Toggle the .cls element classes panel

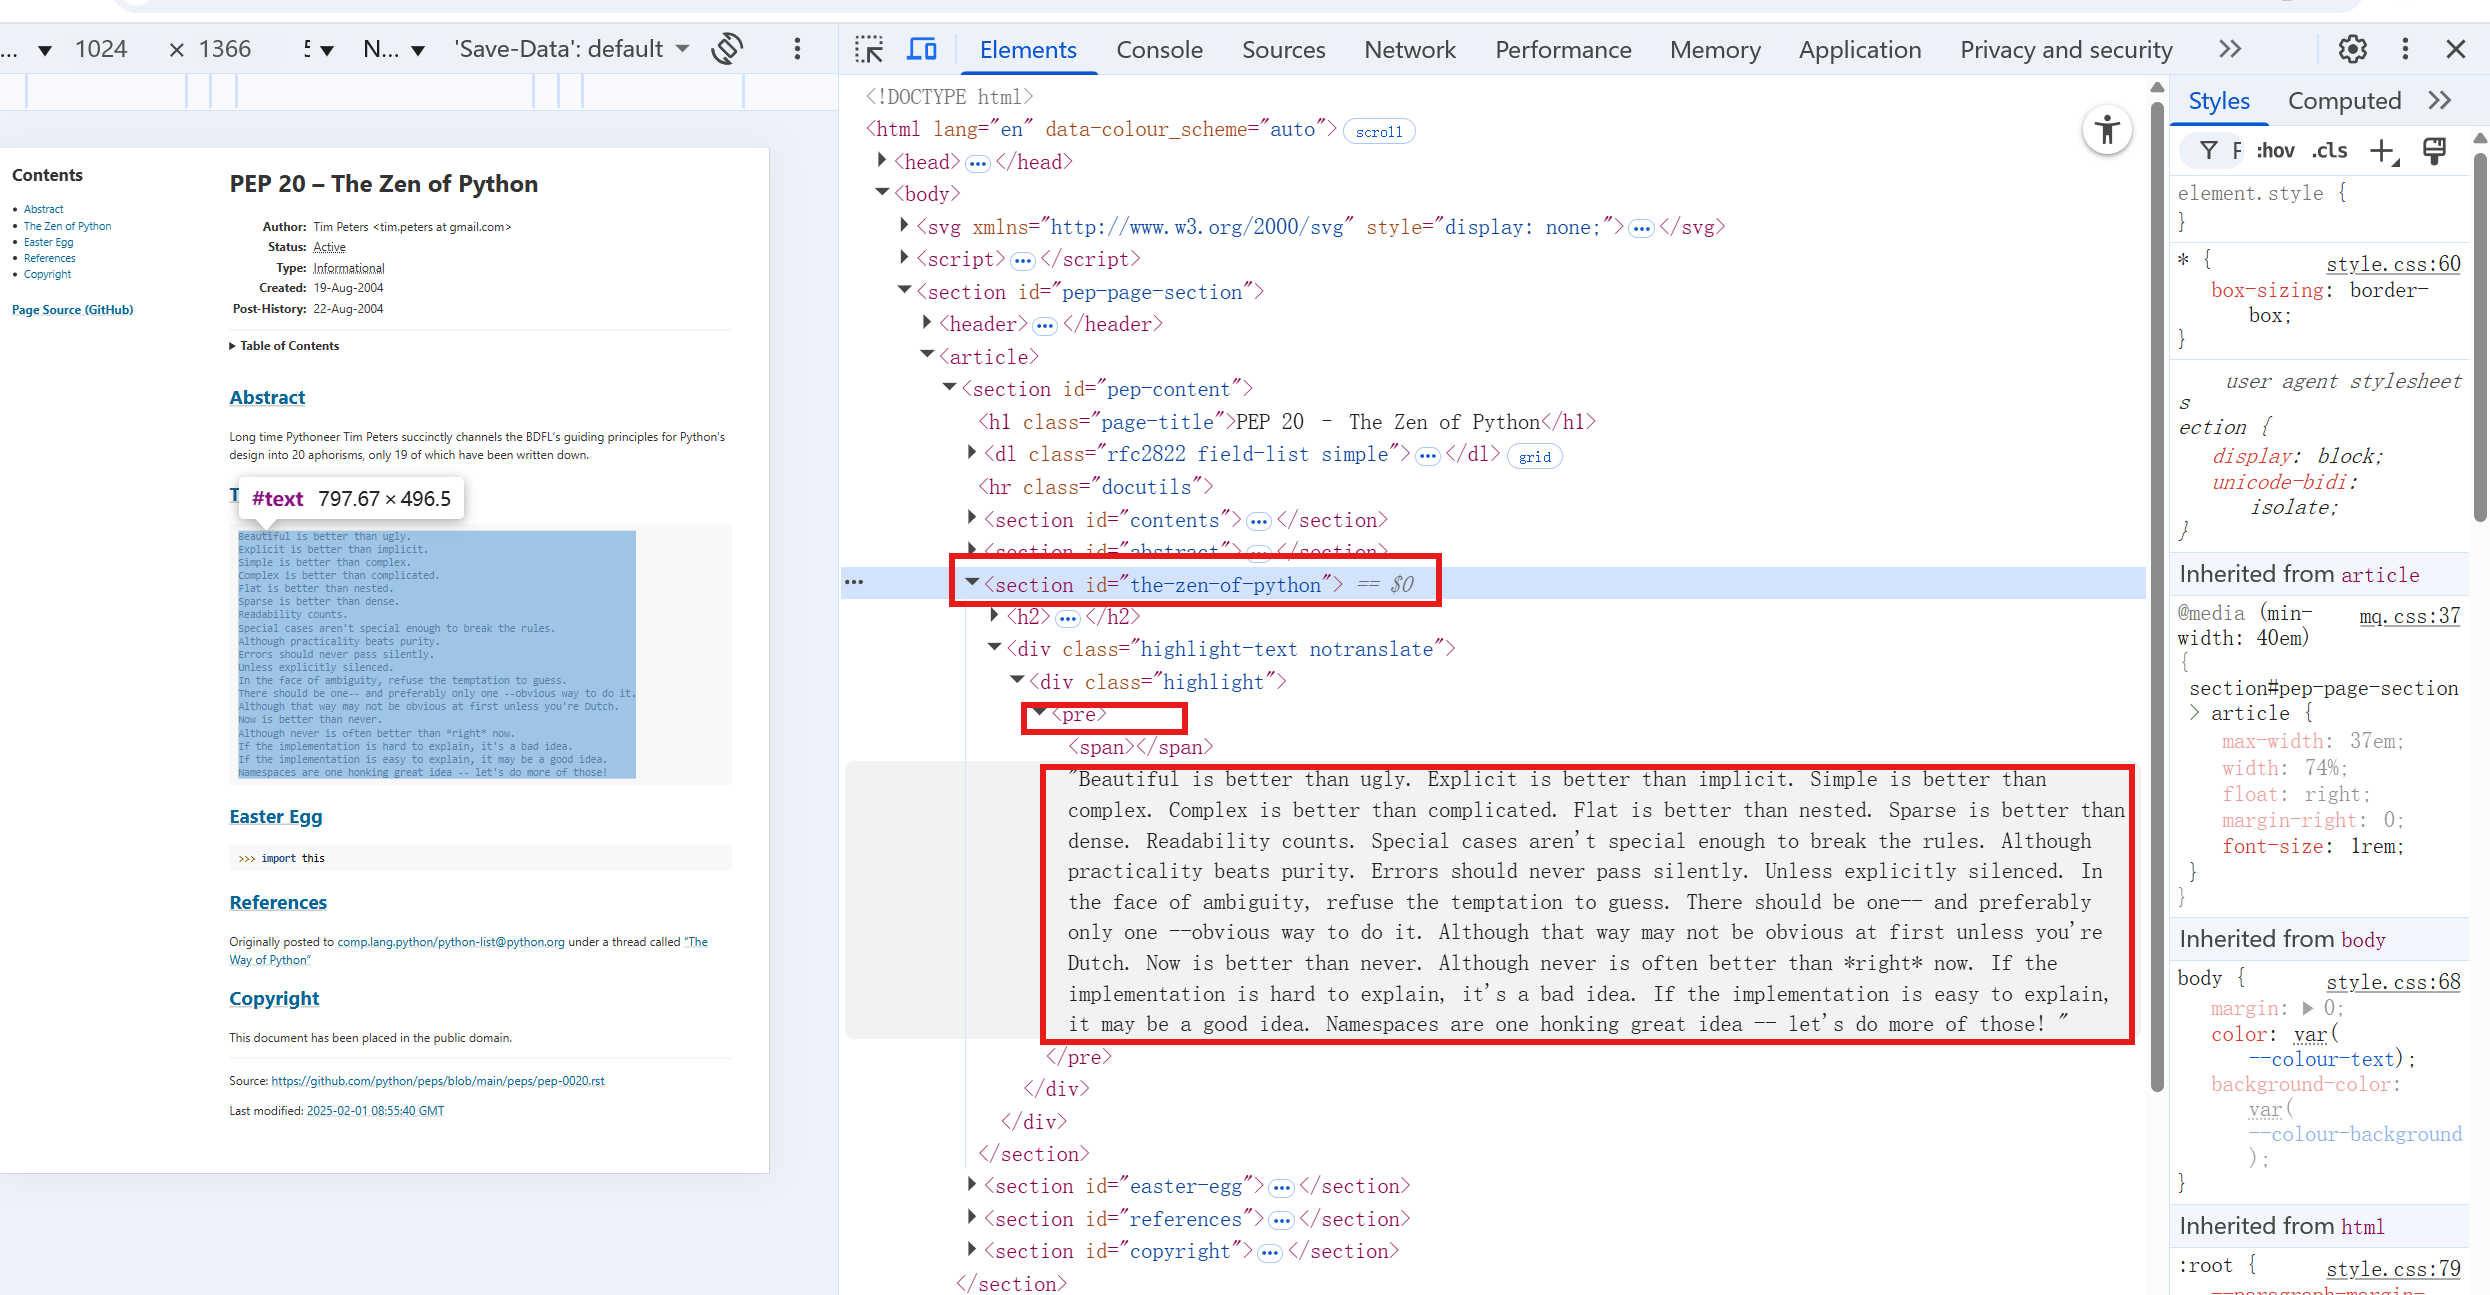tap(2329, 151)
